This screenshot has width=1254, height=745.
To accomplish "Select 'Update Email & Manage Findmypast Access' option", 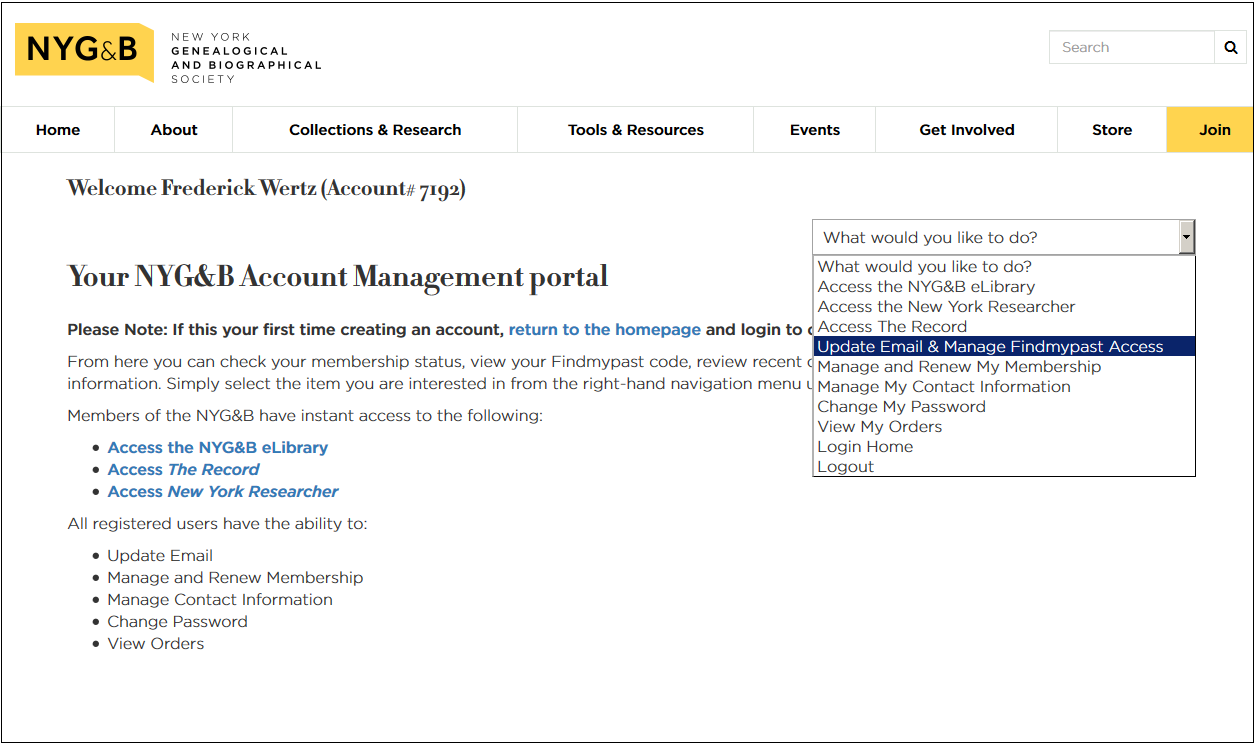I will [x=990, y=347].
